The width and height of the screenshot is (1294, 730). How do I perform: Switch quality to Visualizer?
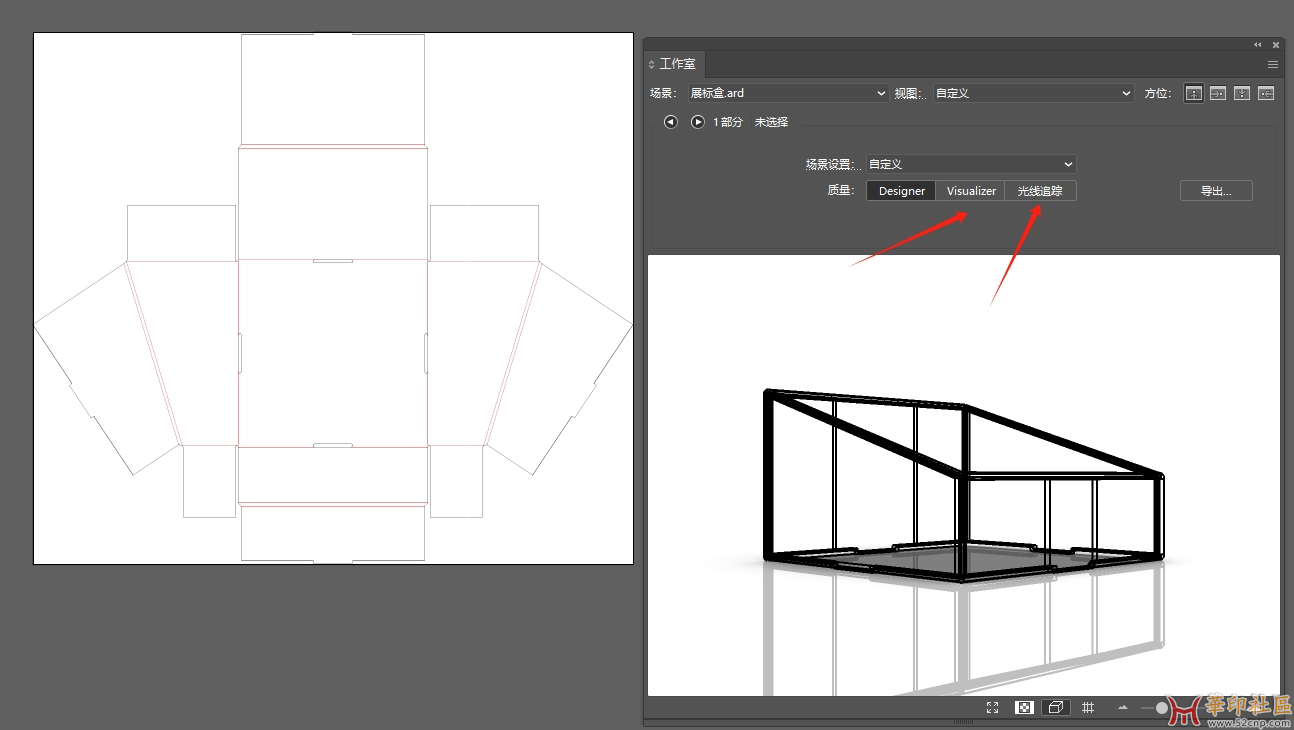971,191
